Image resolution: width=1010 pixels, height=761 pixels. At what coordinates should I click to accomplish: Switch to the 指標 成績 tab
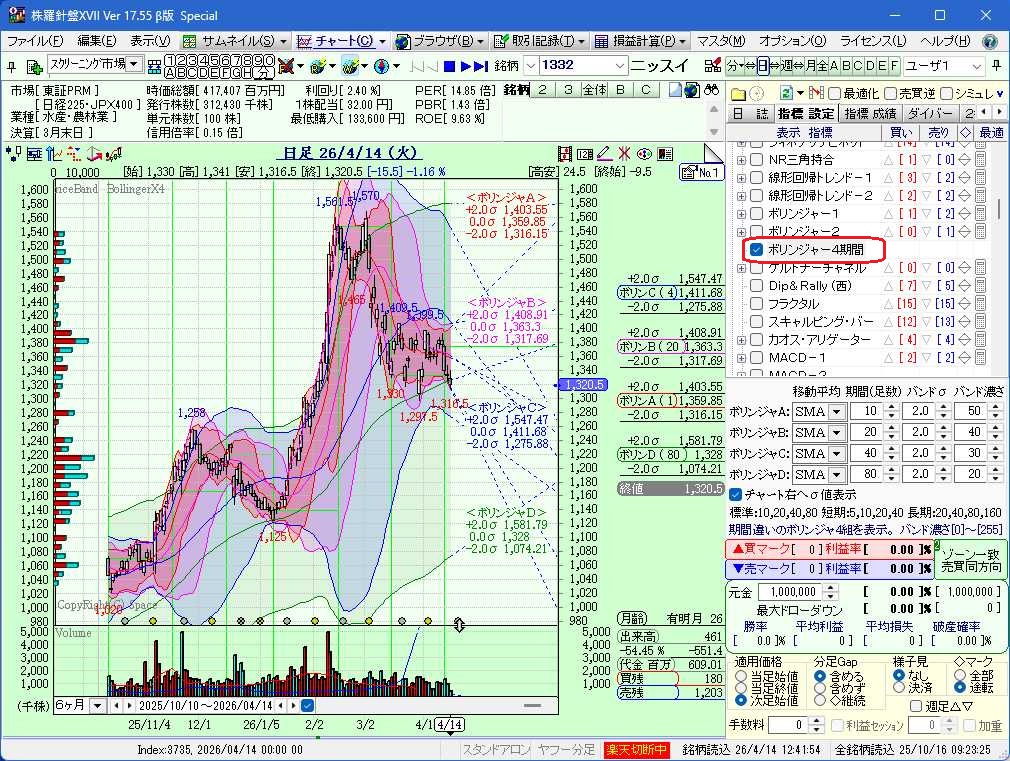(x=870, y=114)
